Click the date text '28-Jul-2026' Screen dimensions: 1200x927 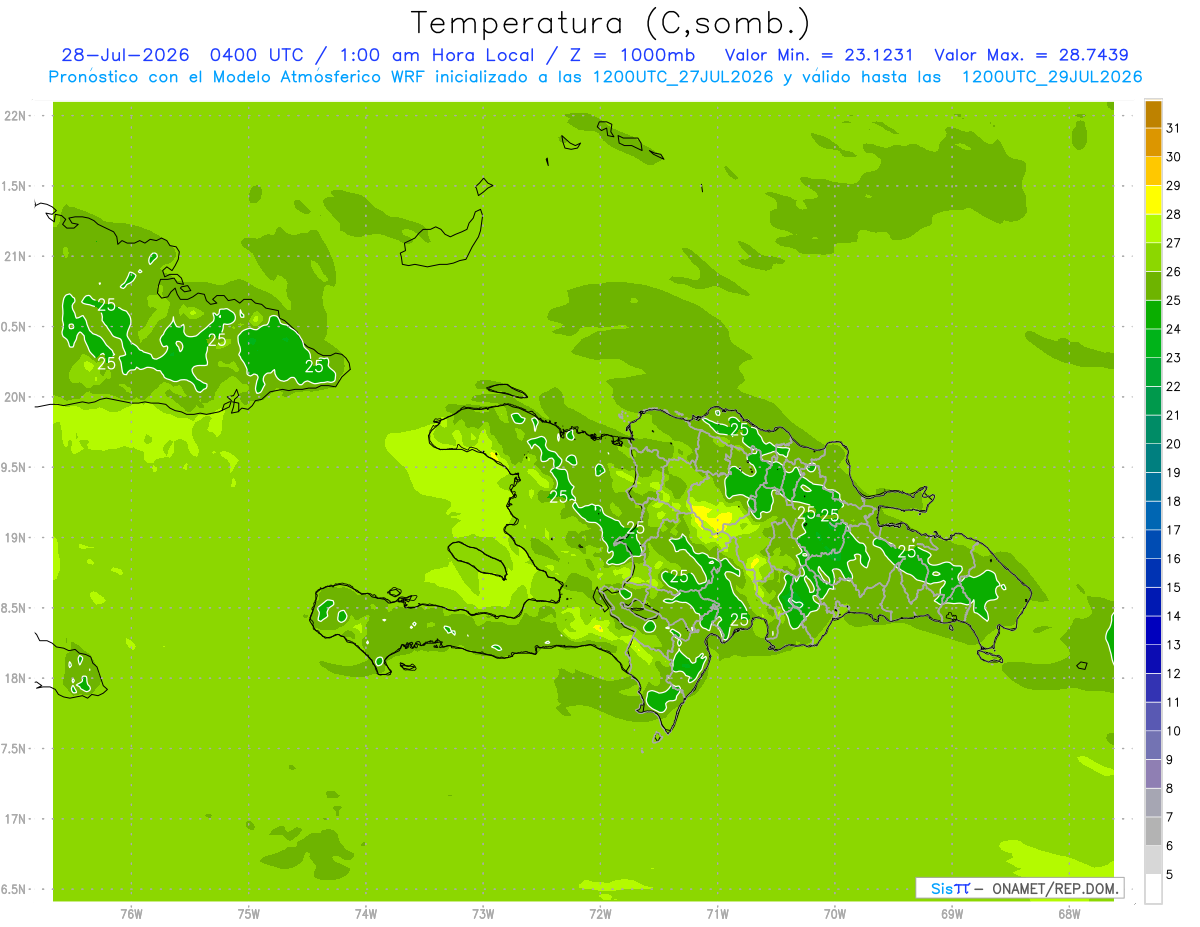click(124, 55)
